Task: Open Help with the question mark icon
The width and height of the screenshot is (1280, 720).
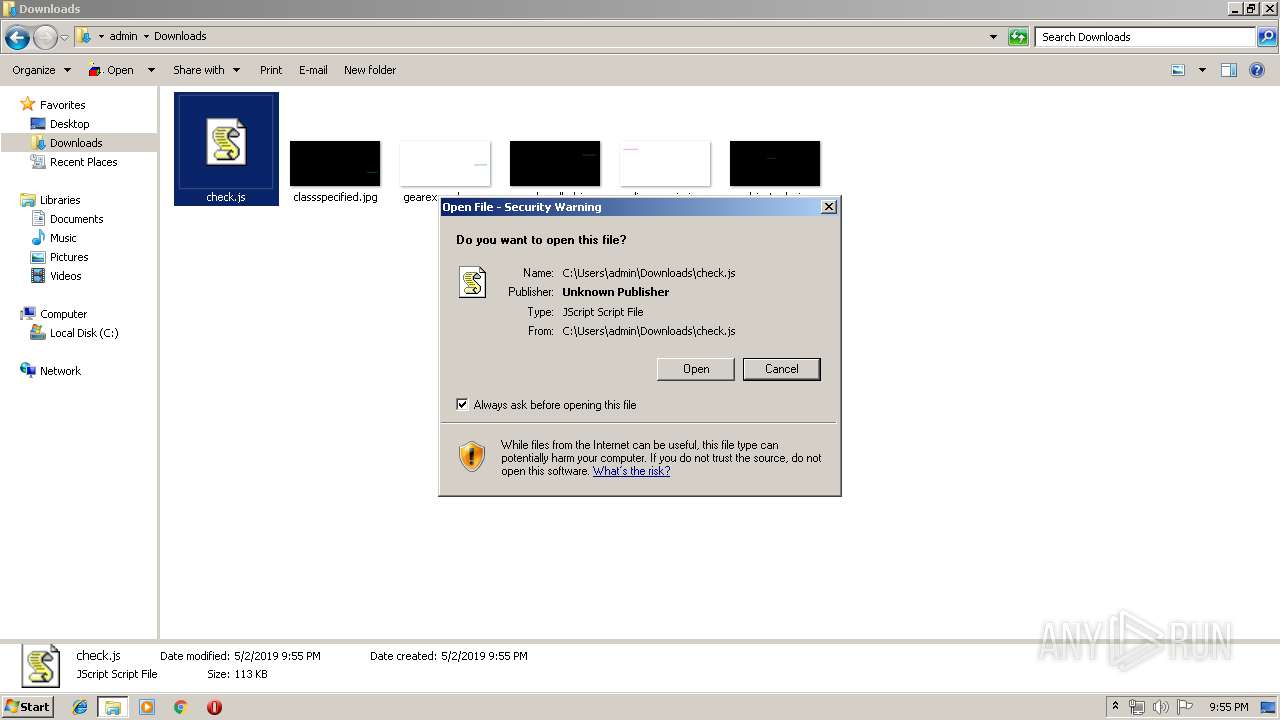Action: tap(1257, 70)
